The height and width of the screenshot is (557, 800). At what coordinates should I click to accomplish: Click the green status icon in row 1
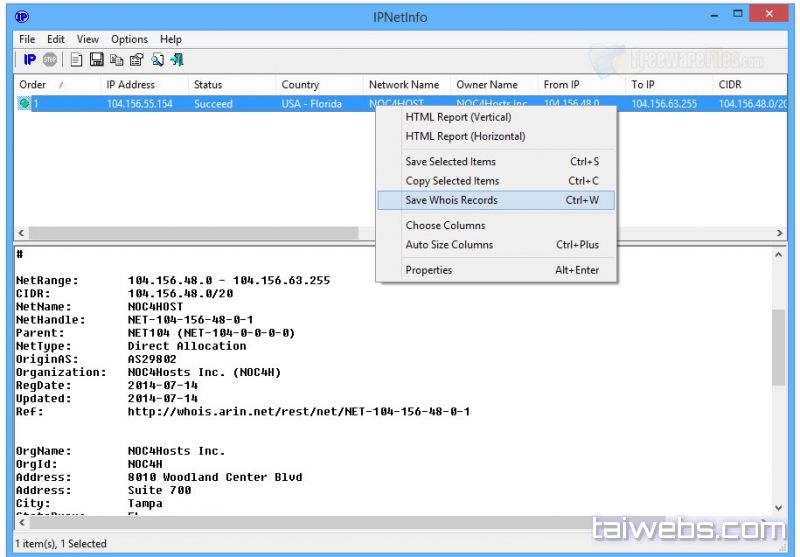(25, 104)
